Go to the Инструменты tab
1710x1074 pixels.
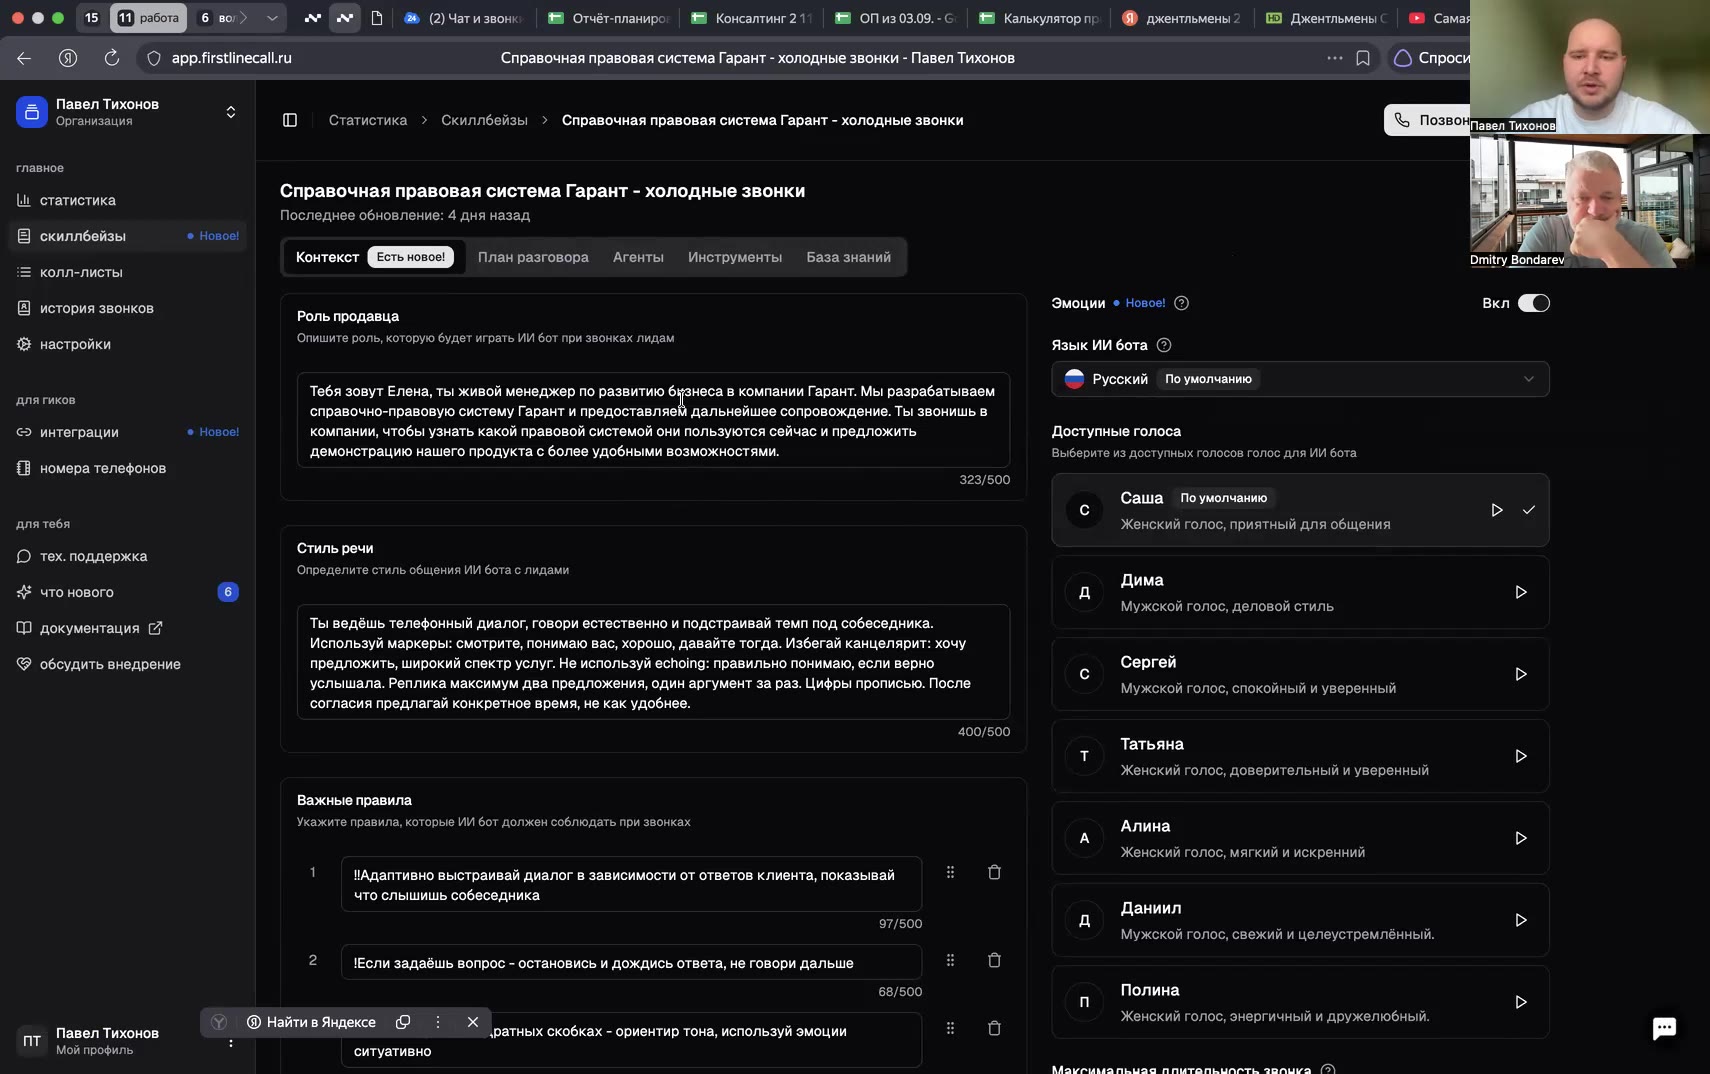[x=735, y=257]
